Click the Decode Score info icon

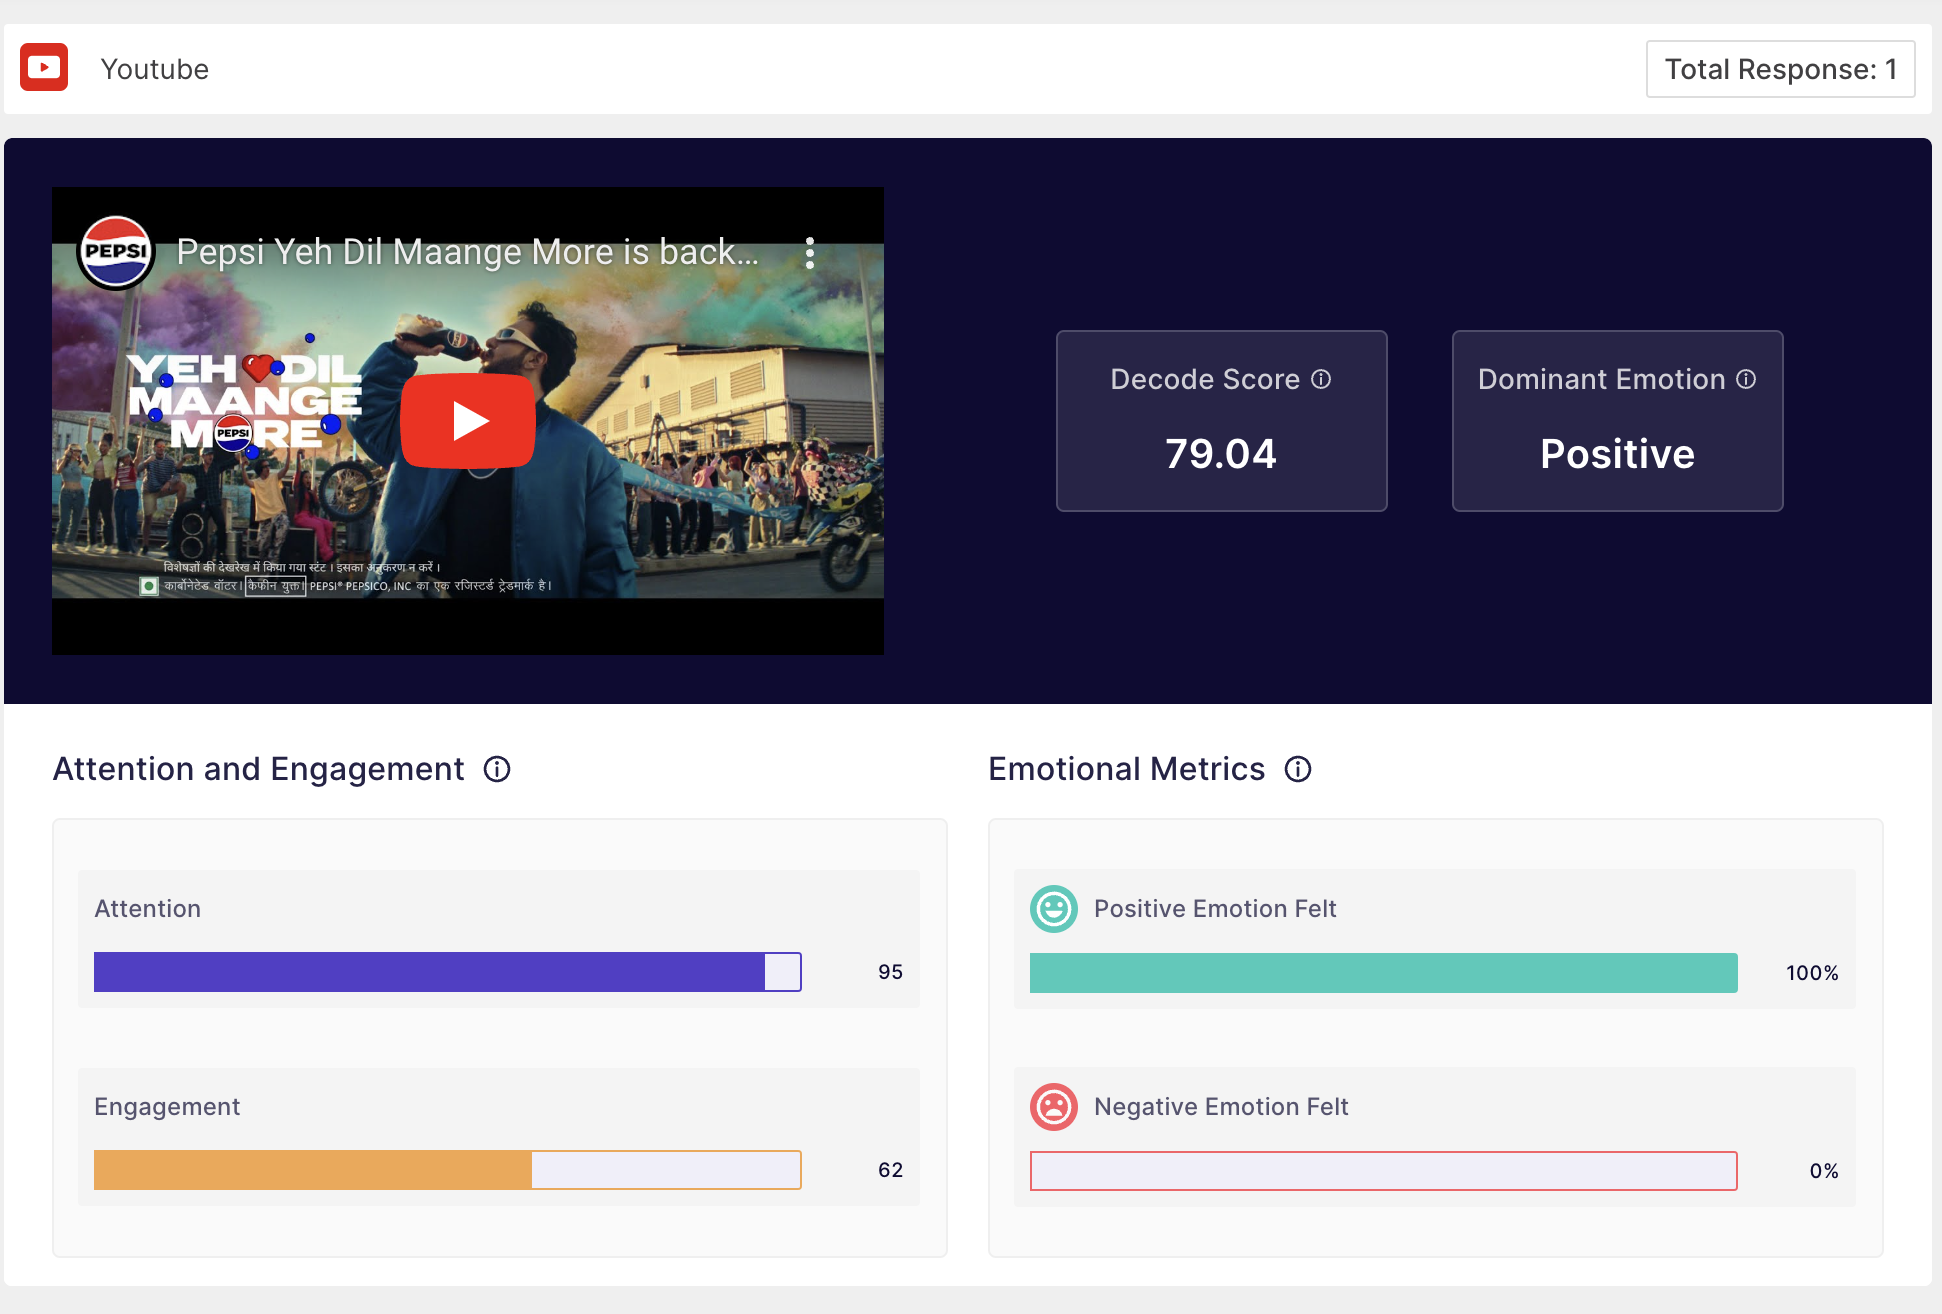(1321, 379)
